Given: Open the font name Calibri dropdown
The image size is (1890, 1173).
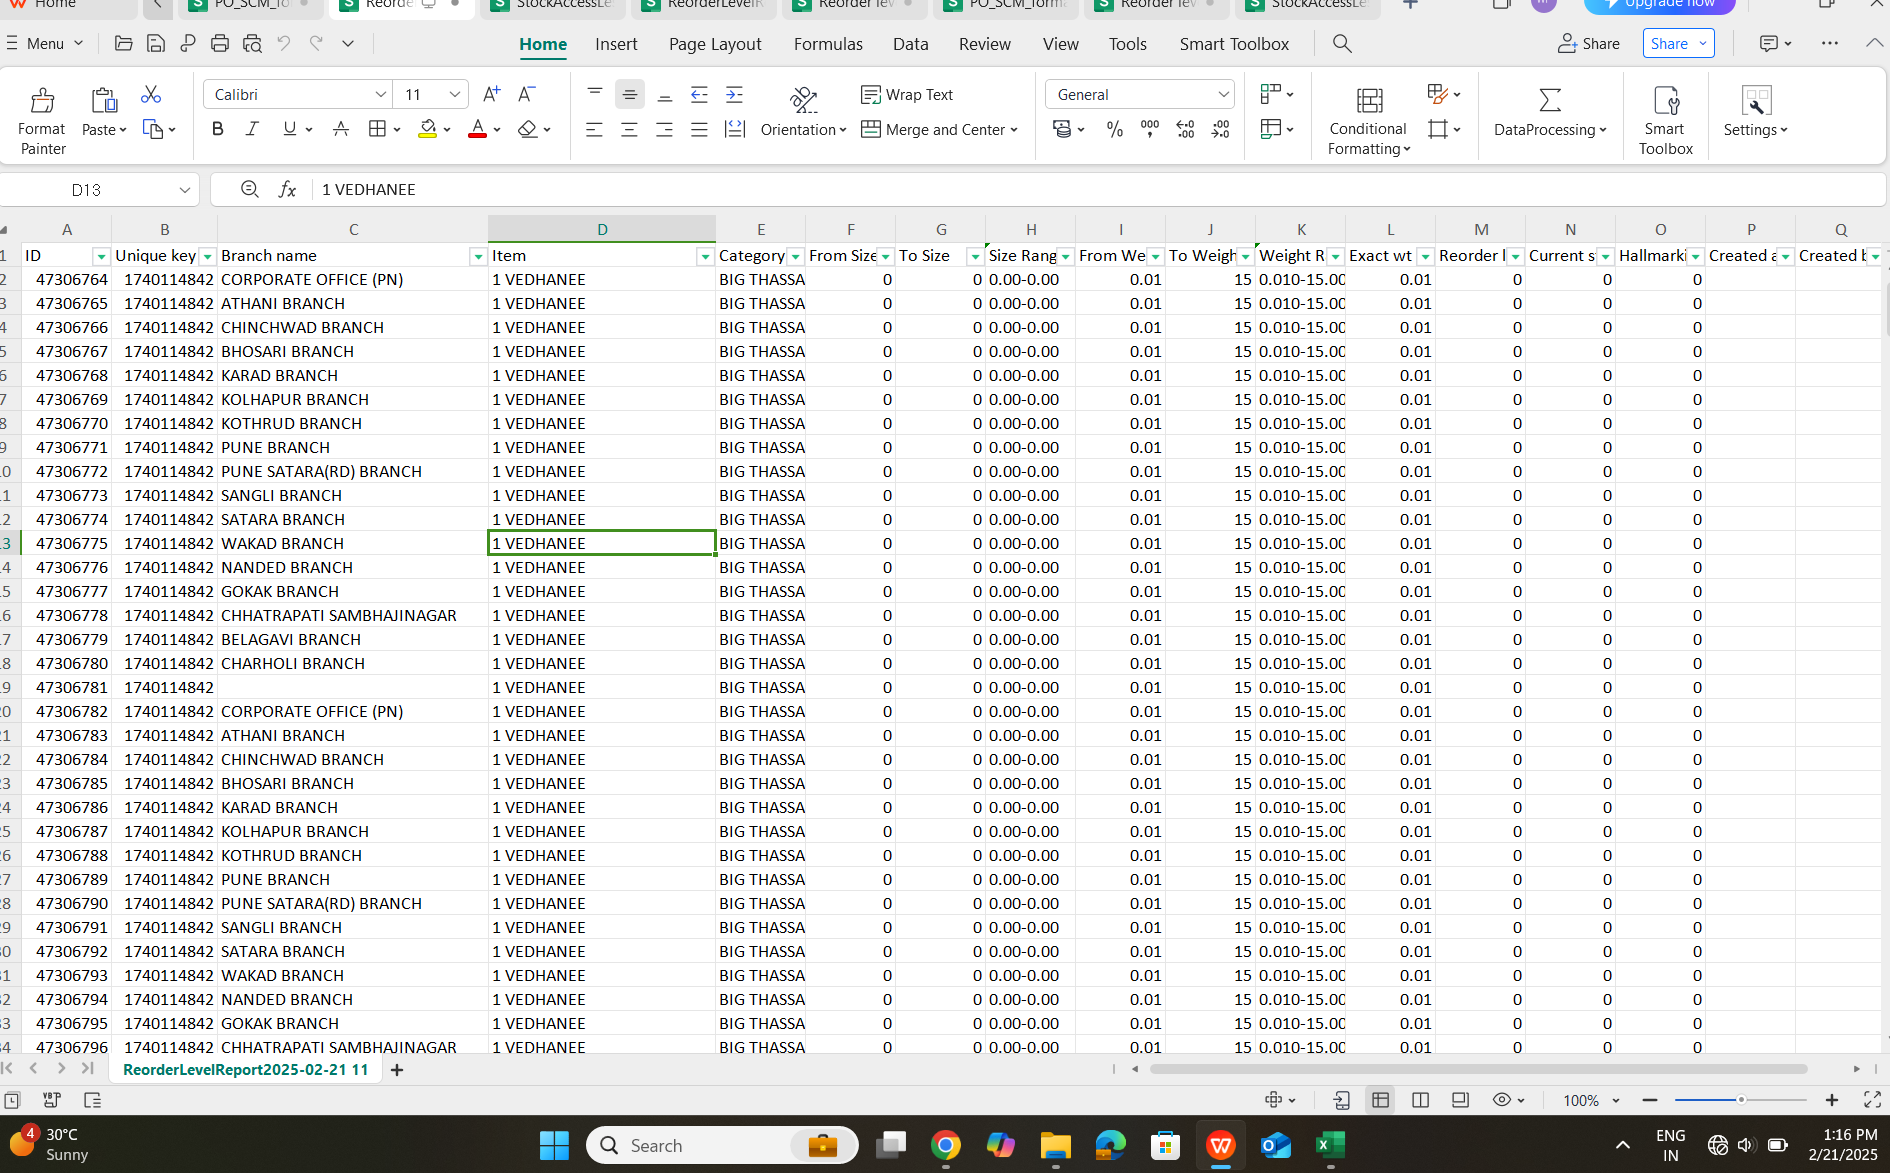Looking at the screenshot, I should [381, 94].
